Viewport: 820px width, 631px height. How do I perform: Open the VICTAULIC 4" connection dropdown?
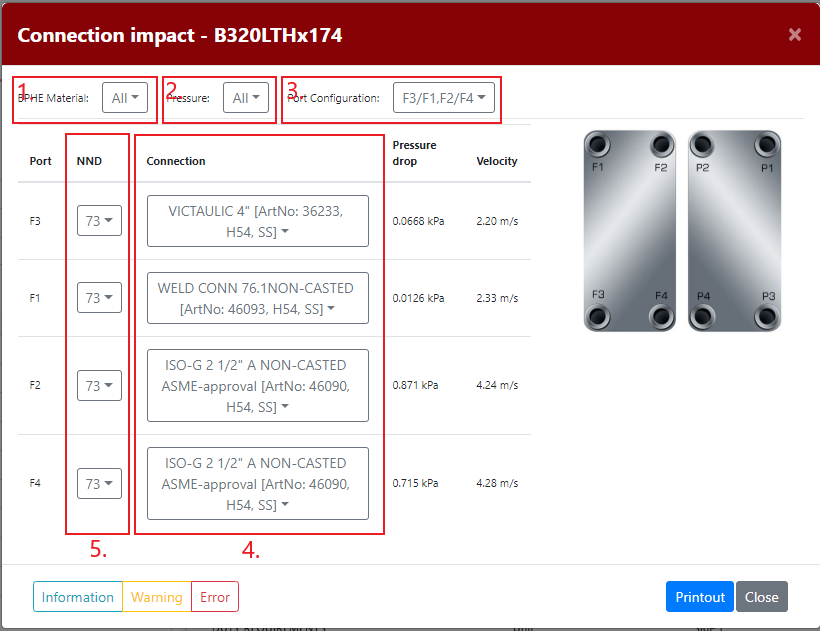(x=258, y=221)
